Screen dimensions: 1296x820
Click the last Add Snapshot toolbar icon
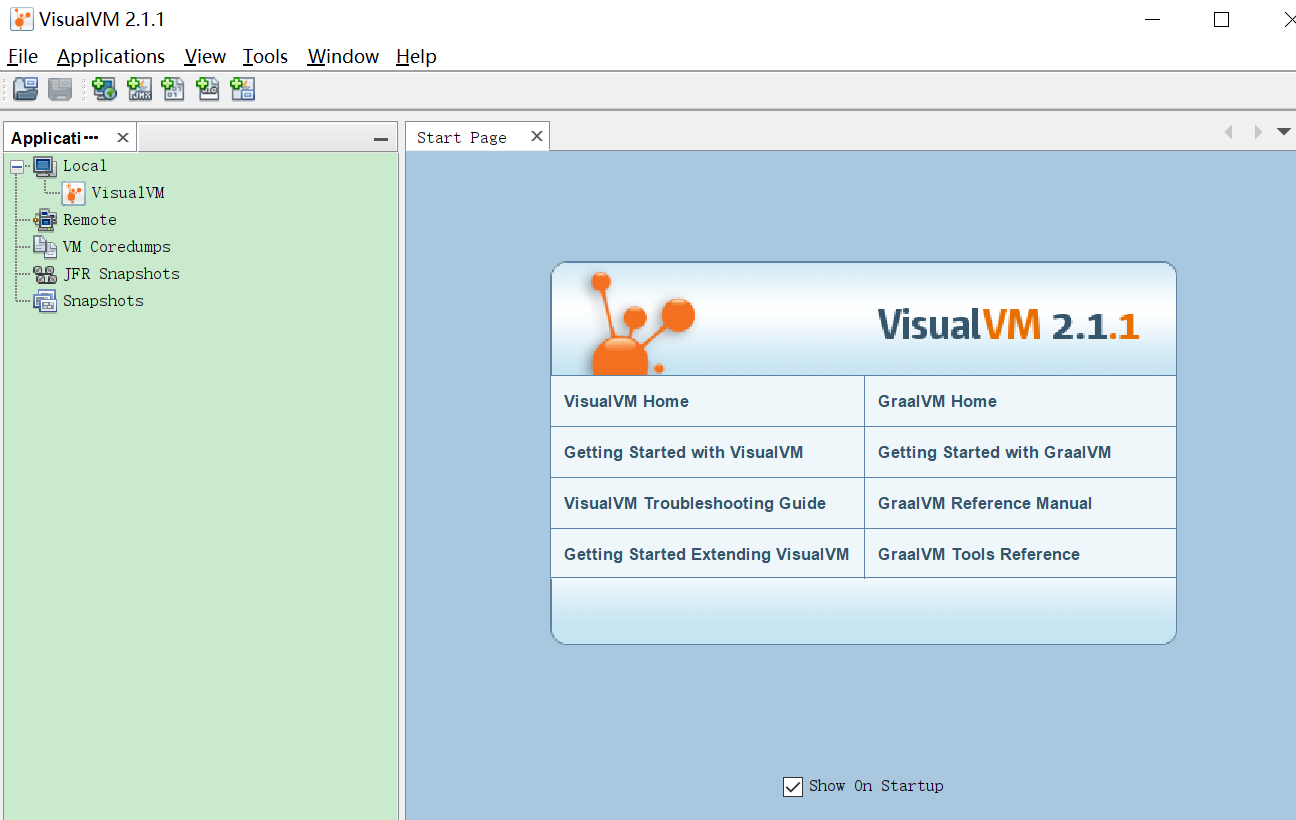pyautogui.click(x=242, y=89)
